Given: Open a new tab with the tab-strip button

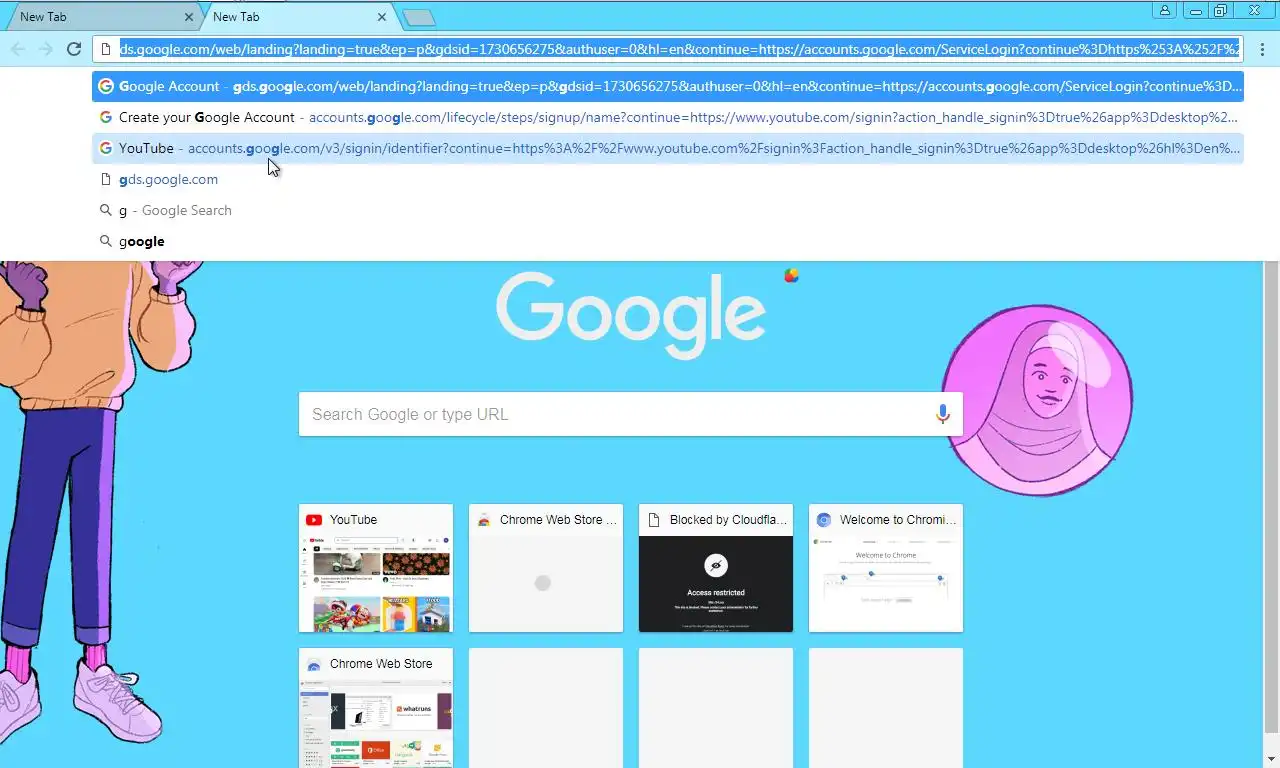Looking at the screenshot, I should [418, 18].
